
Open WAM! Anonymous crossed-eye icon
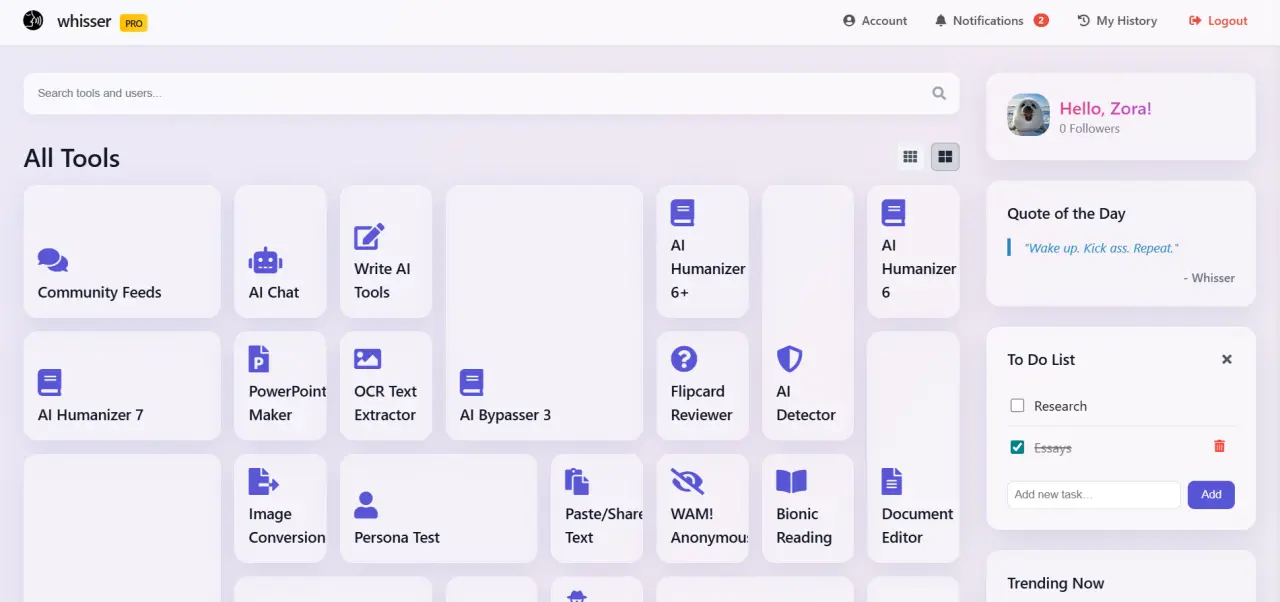(687, 481)
